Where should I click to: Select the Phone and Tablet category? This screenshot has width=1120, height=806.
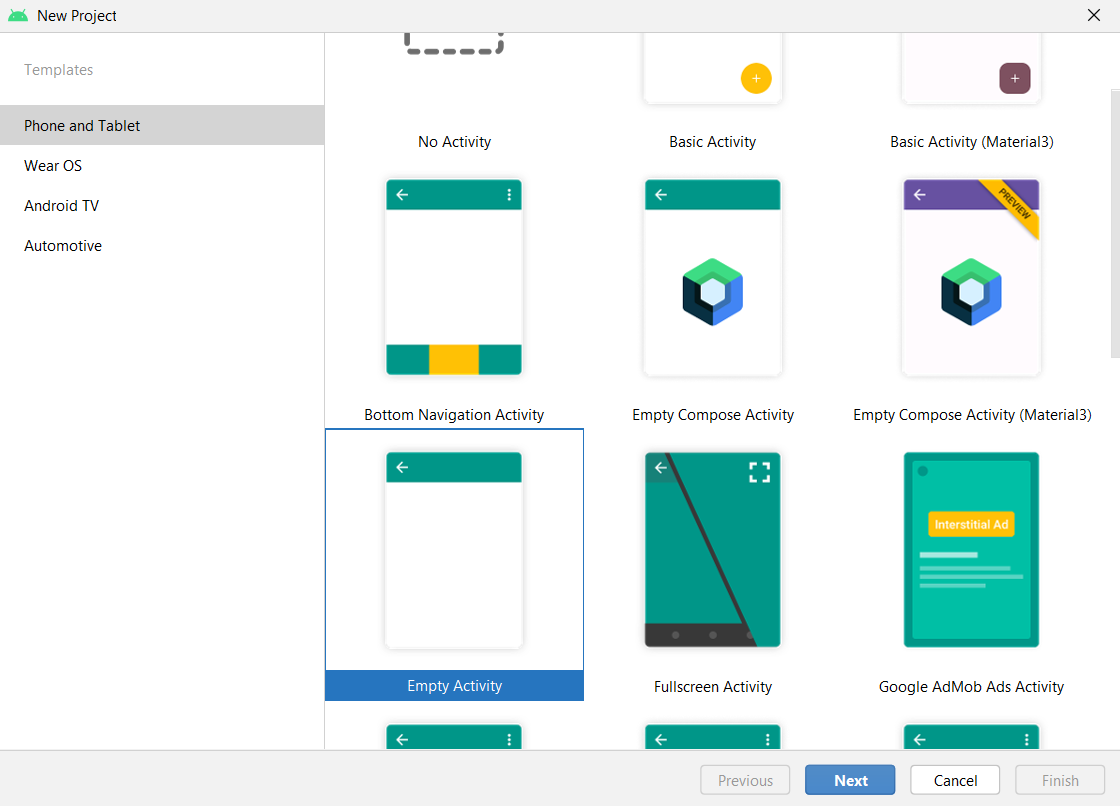82,125
